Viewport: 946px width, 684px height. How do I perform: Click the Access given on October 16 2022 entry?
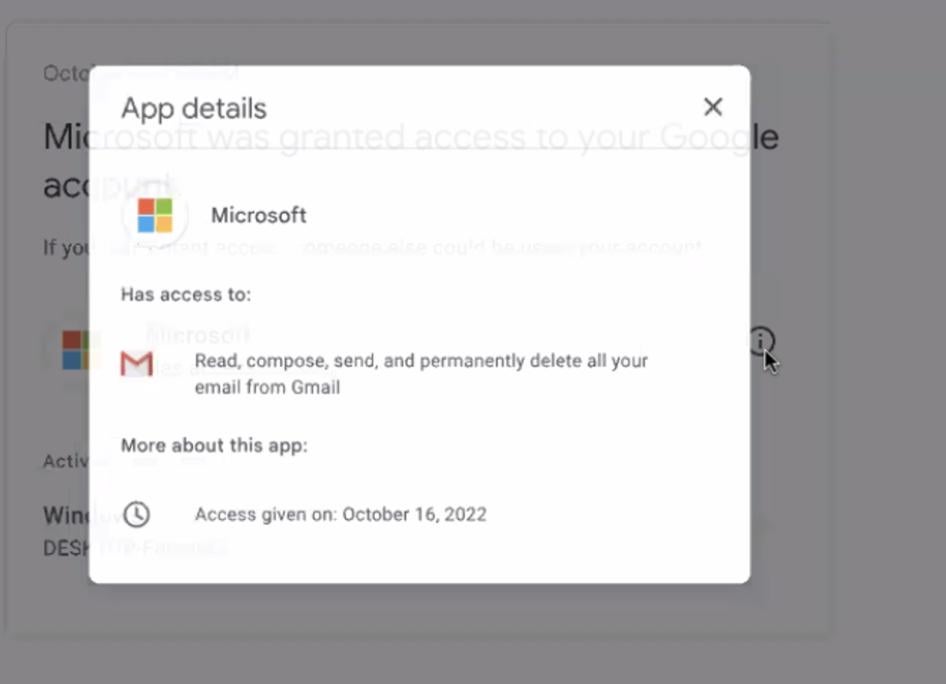coord(341,514)
